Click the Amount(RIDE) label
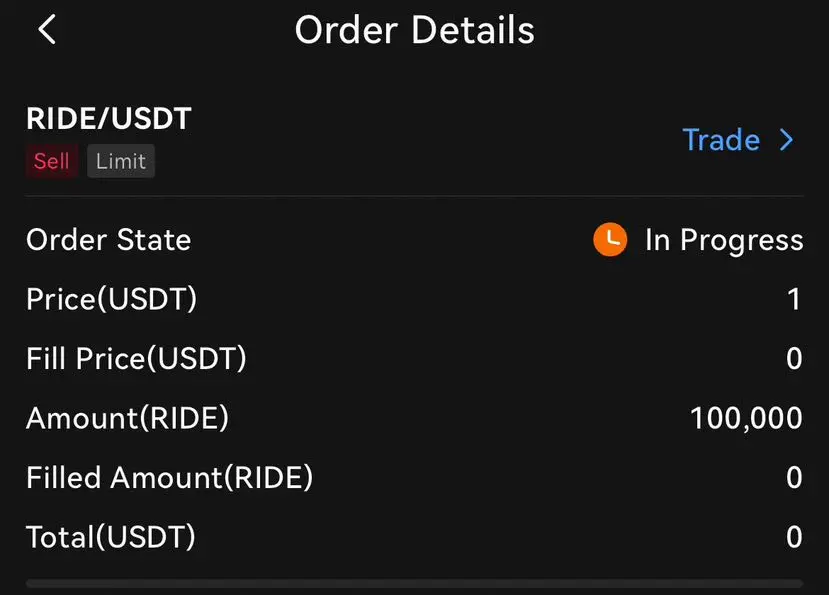 (x=127, y=418)
